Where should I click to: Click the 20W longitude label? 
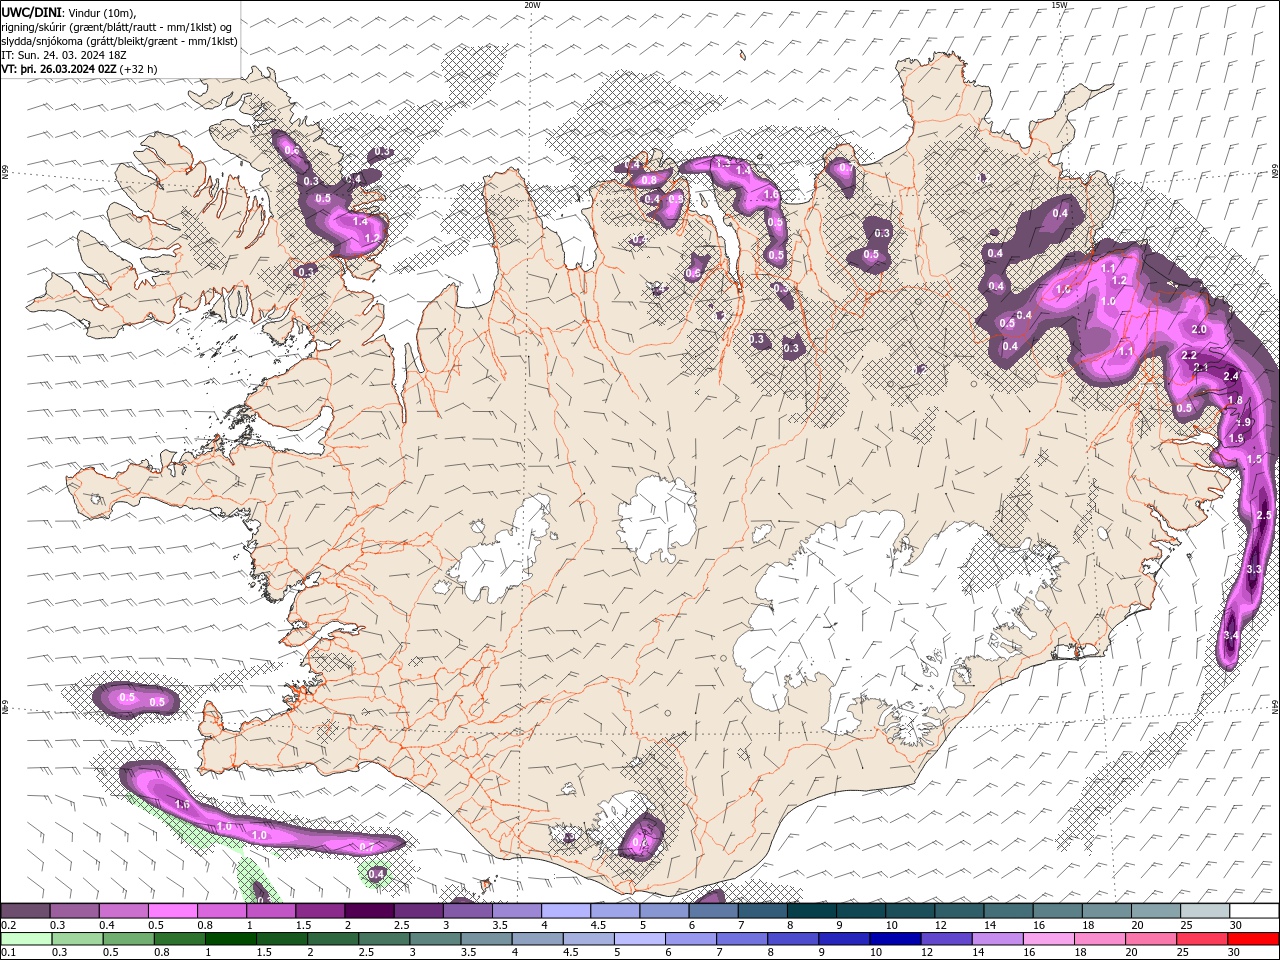tap(532, 5)
